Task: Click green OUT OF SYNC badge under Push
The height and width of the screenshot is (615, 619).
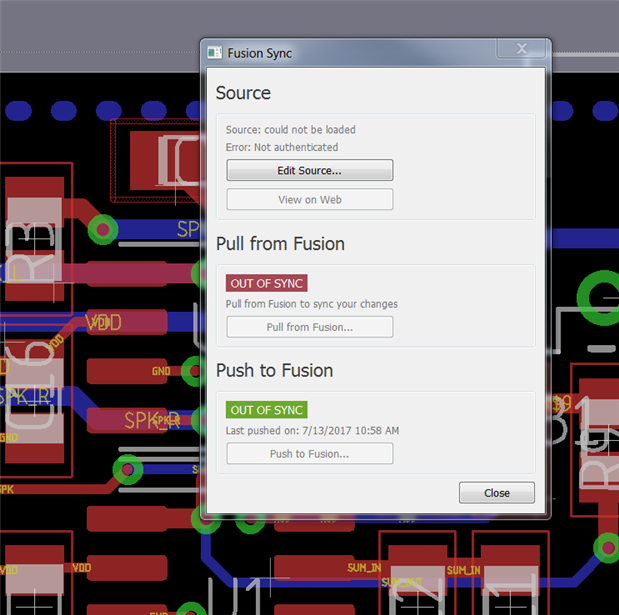Action: pos(266,410)
